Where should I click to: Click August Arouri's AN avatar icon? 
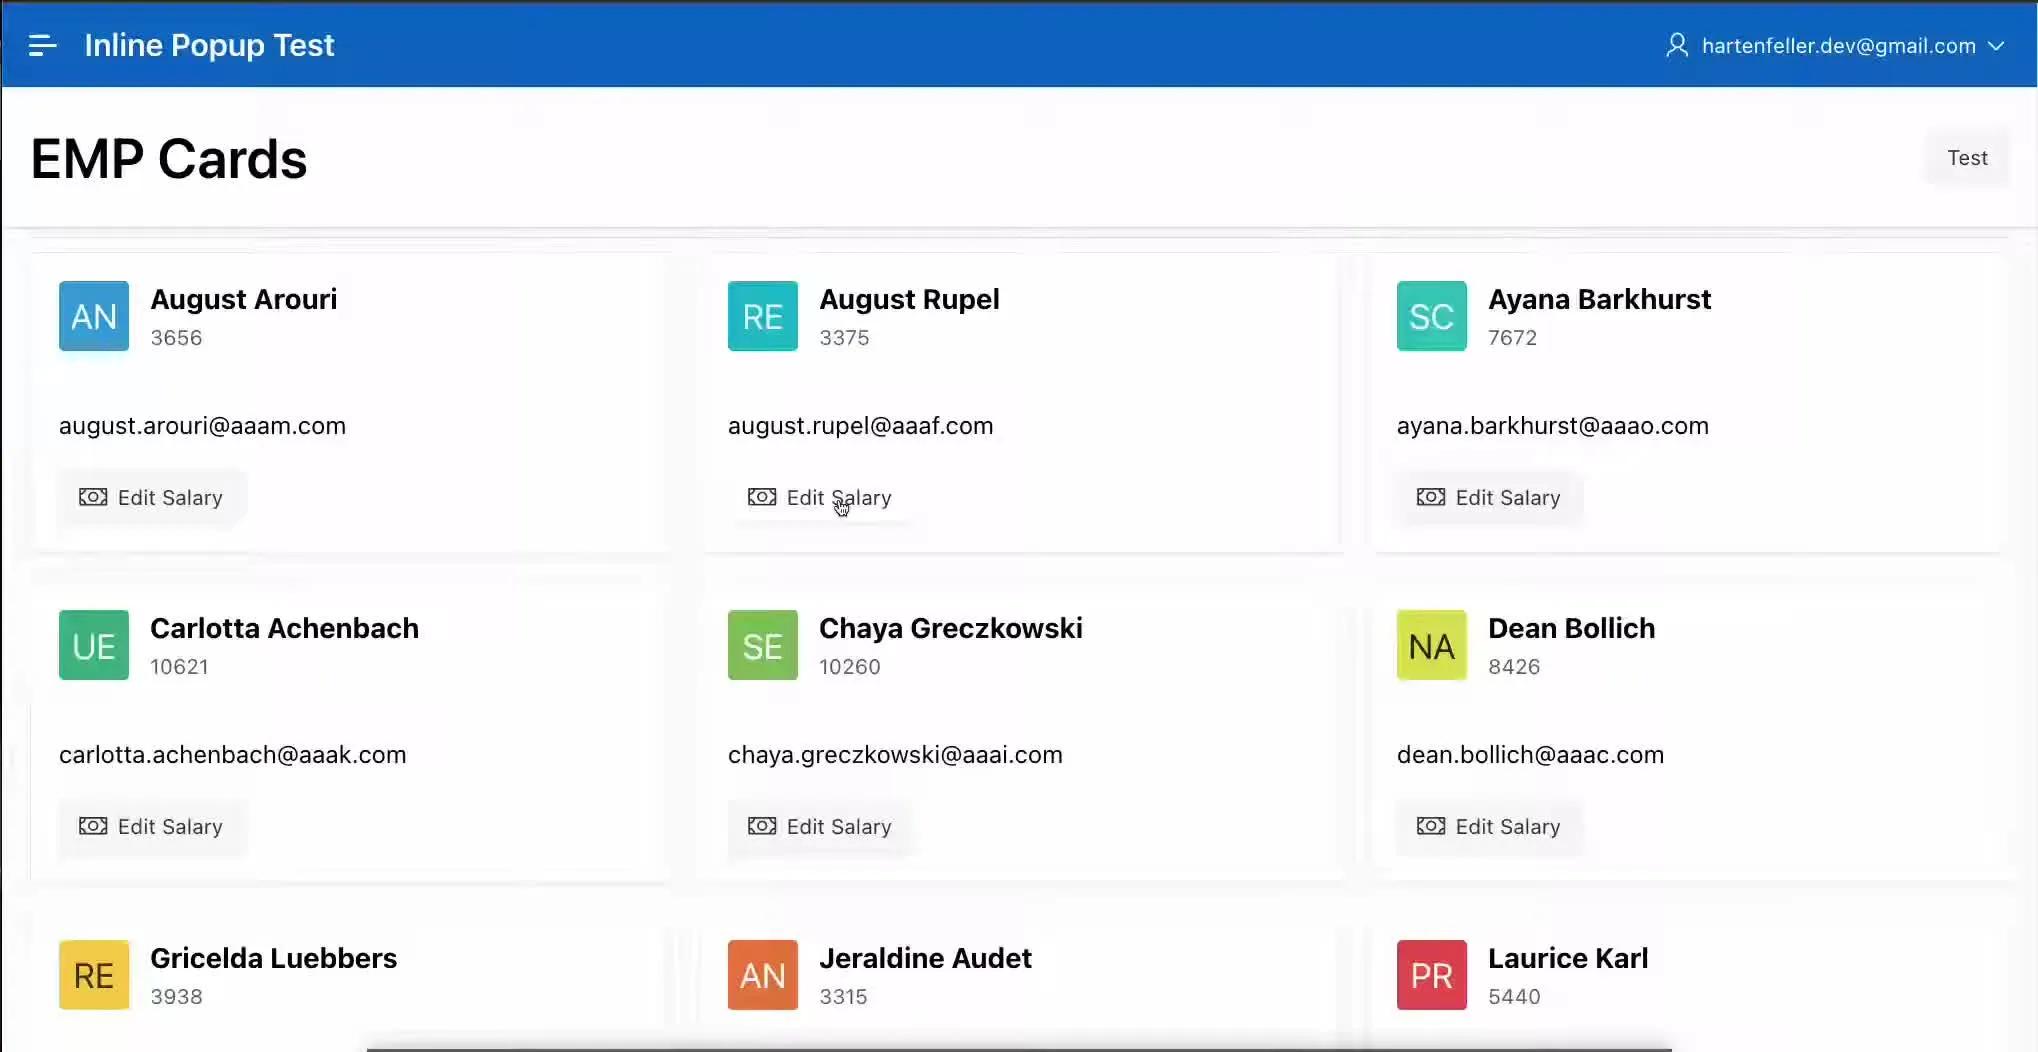coord(94,316)
